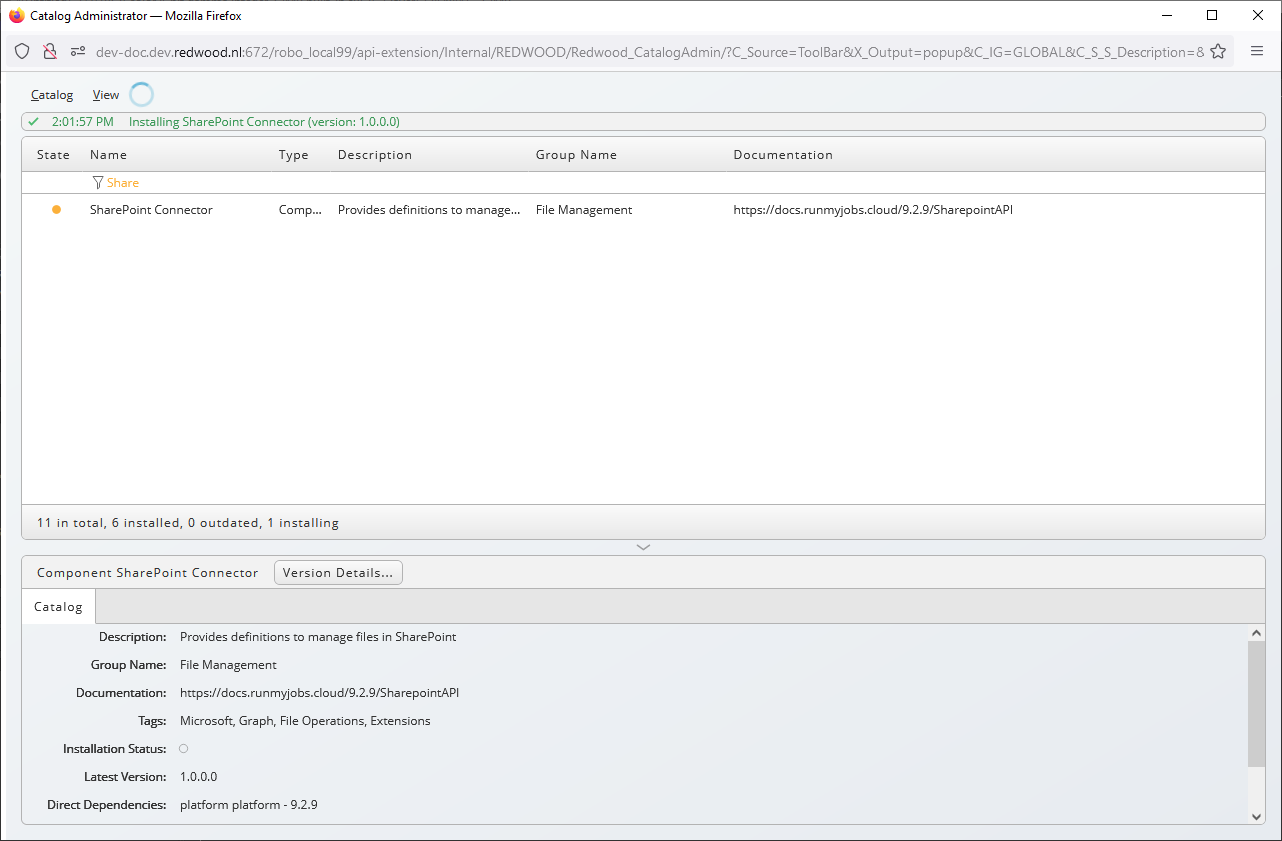Click the Installation Status circle indicator
Image resolution: width=1282 pixels, height=841 pixels.
183,748
